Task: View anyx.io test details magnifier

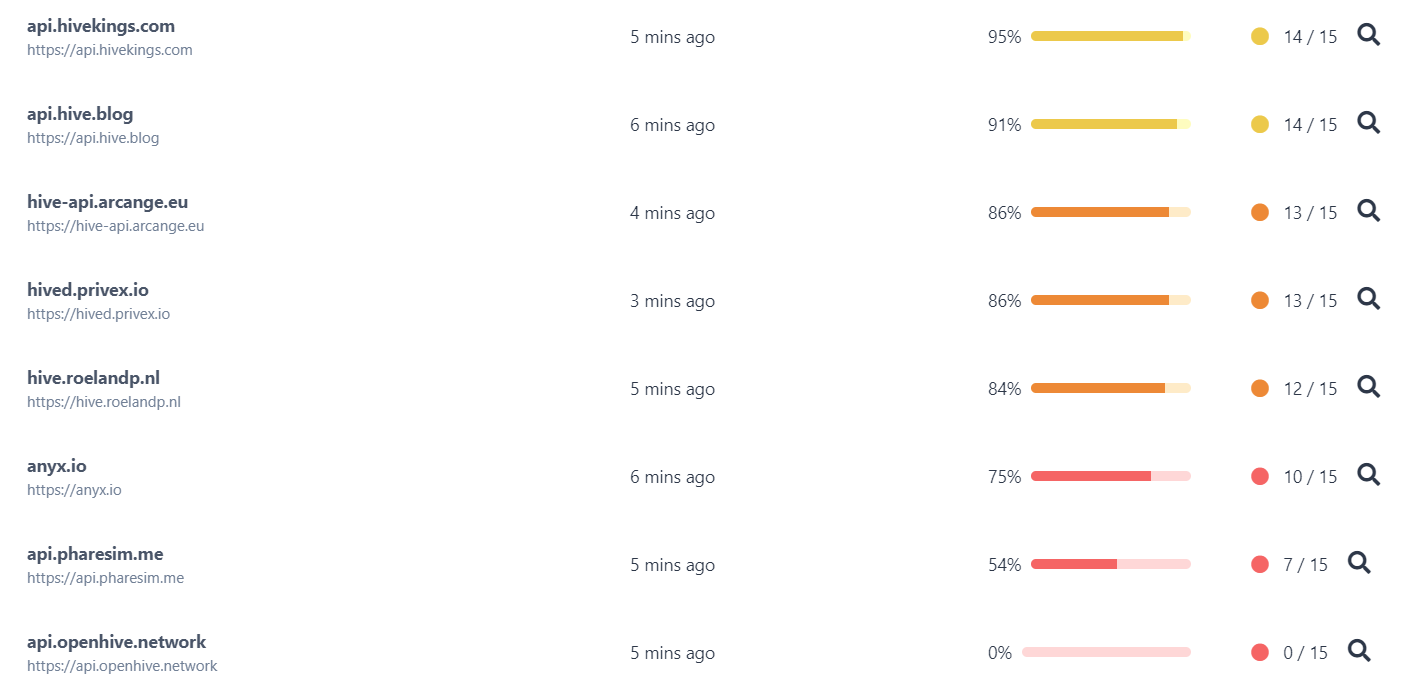Action: (1368, 475)
